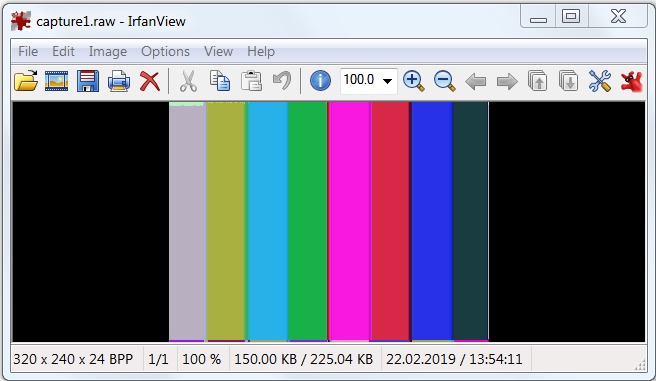Viewport: 656px width, 381px height.
Task: Click the Open file folder icon
Action: click(x=26, y=80)
